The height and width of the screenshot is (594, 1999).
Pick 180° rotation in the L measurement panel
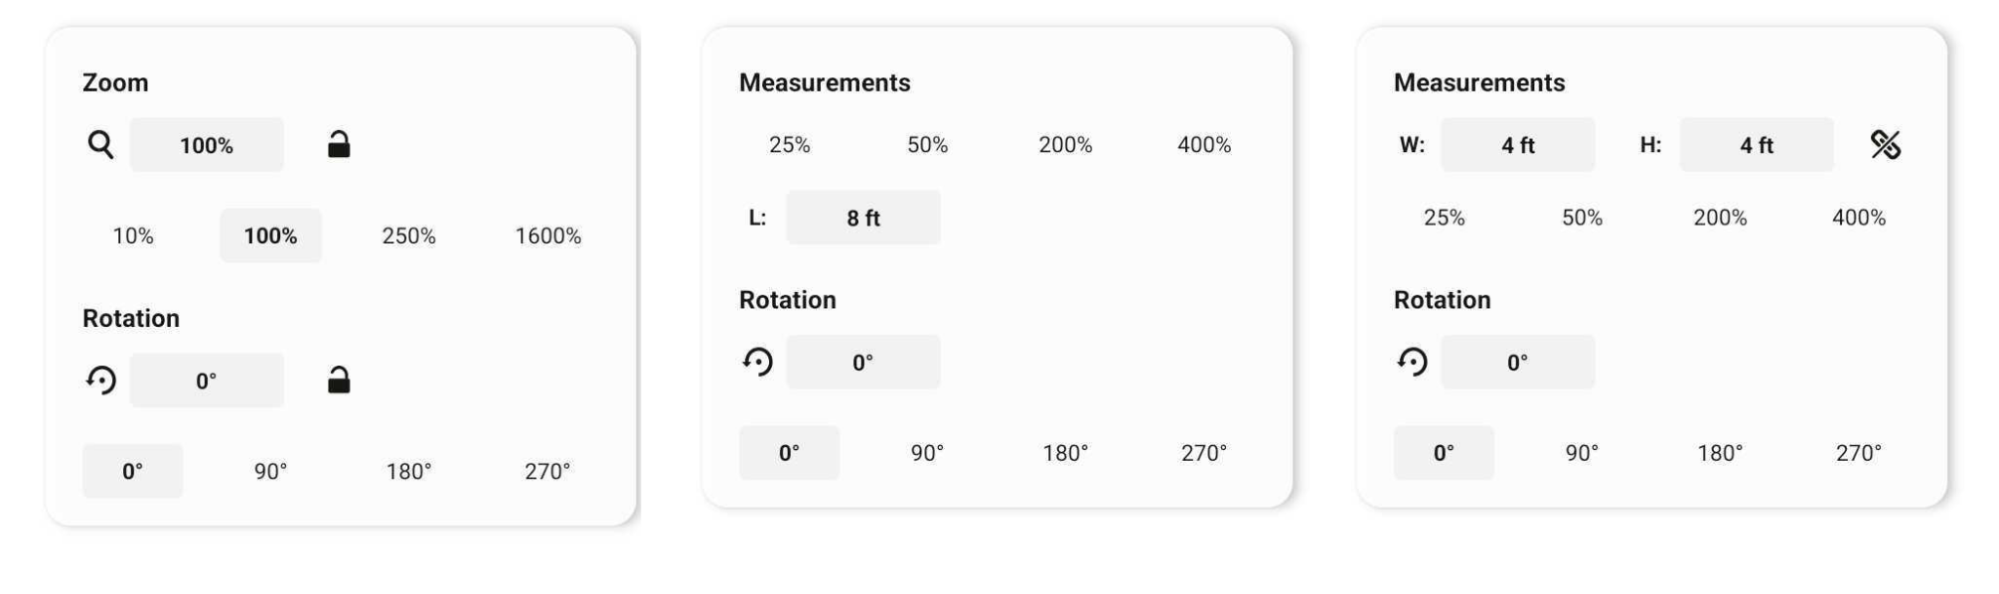pyautogui.click(x=1065, y=453)
